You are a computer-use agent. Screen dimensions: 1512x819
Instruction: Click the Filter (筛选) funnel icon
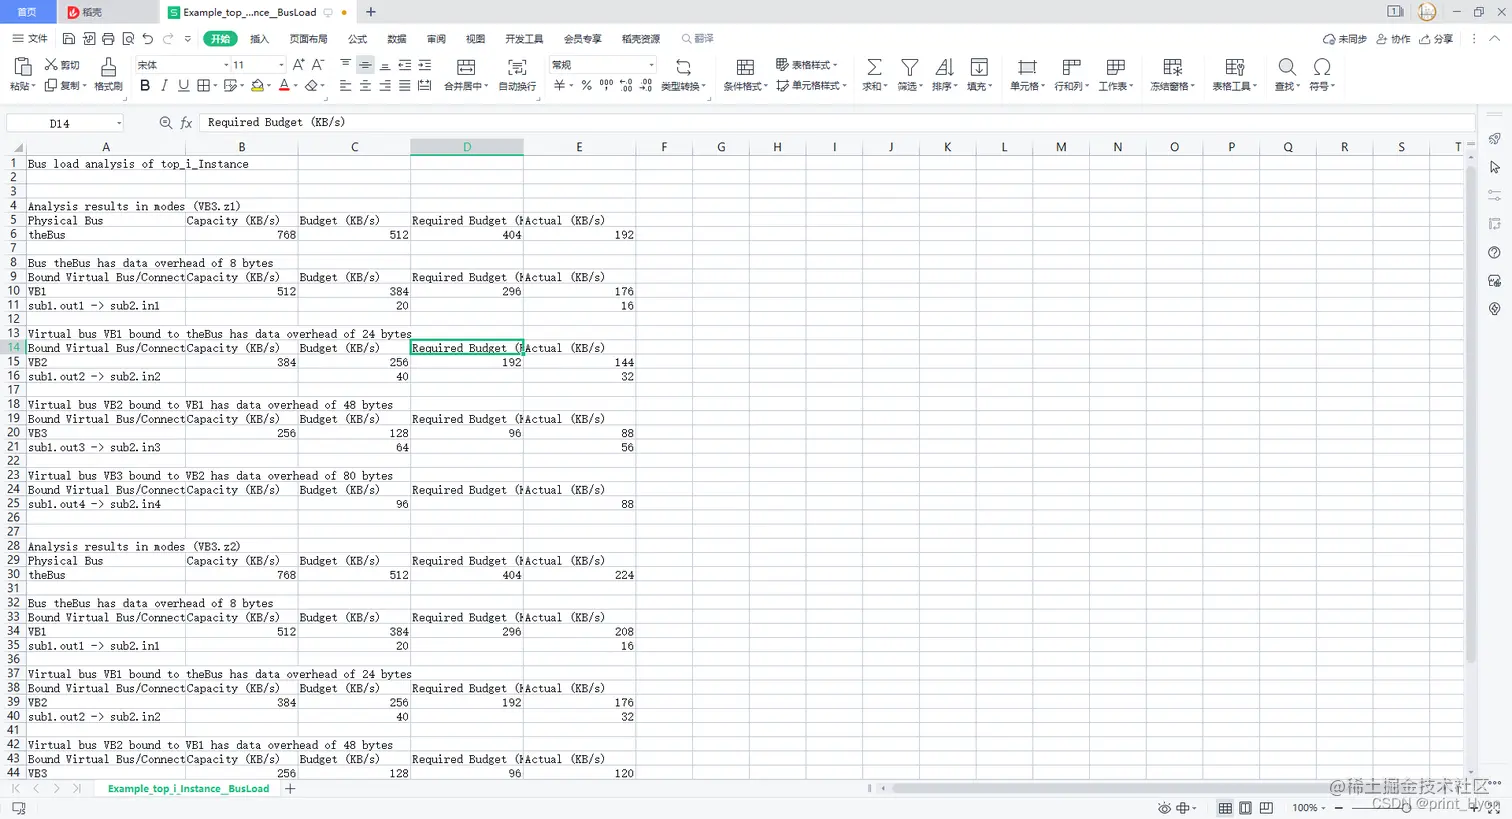909,67
